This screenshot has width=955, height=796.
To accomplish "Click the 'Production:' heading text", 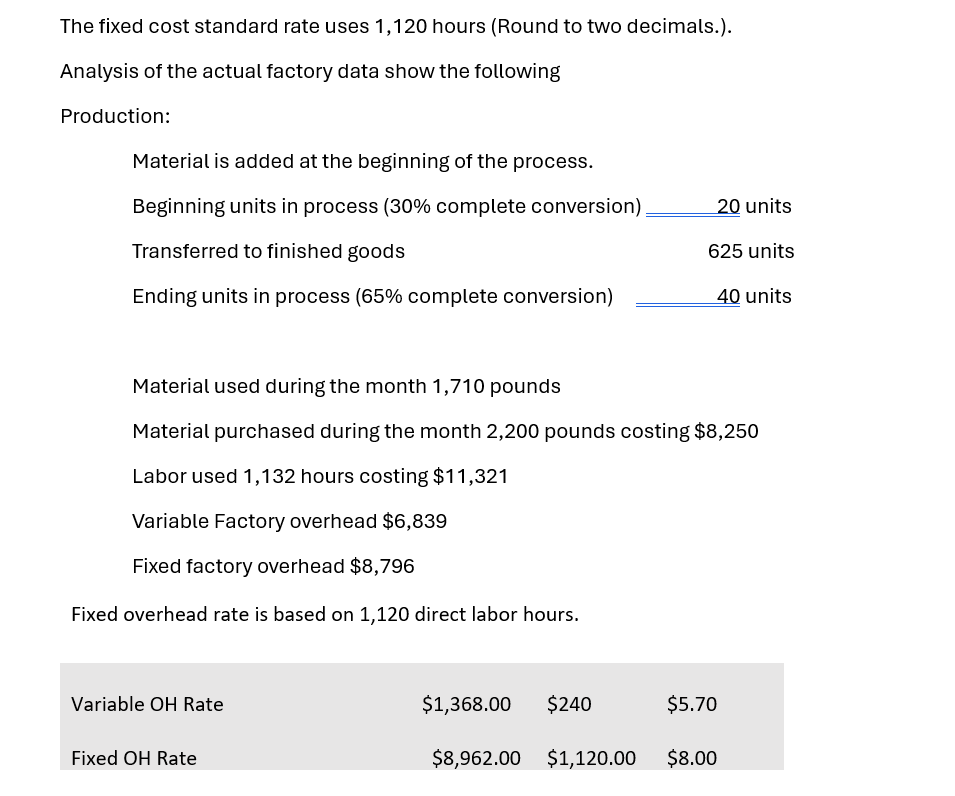I will click(115, 116).
